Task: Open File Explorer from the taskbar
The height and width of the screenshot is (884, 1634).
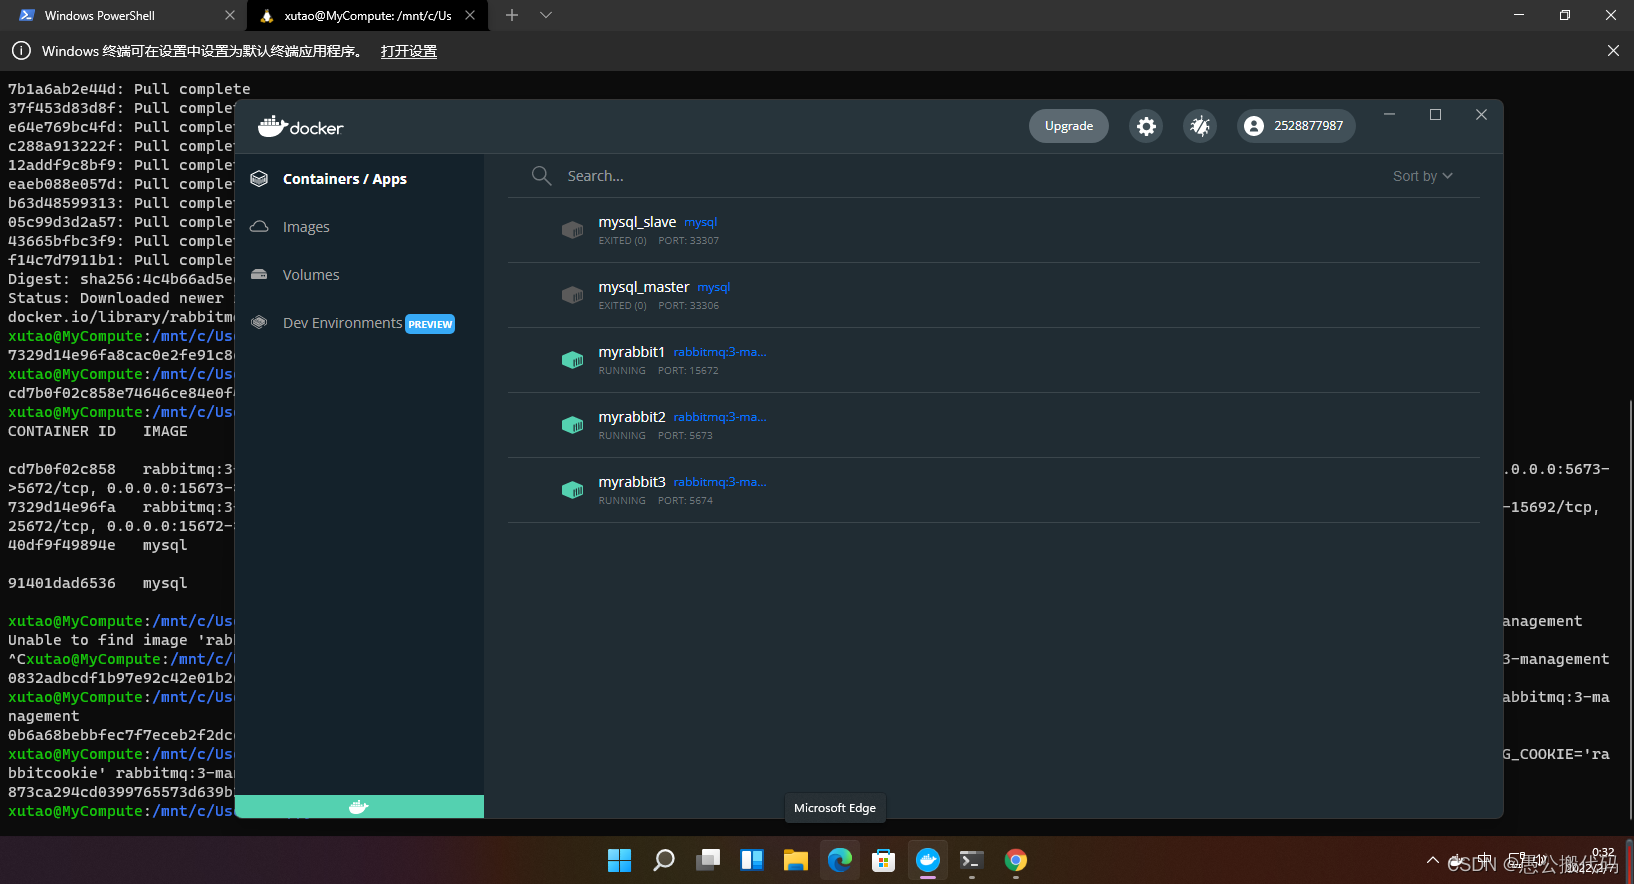Action: point(796,860)
